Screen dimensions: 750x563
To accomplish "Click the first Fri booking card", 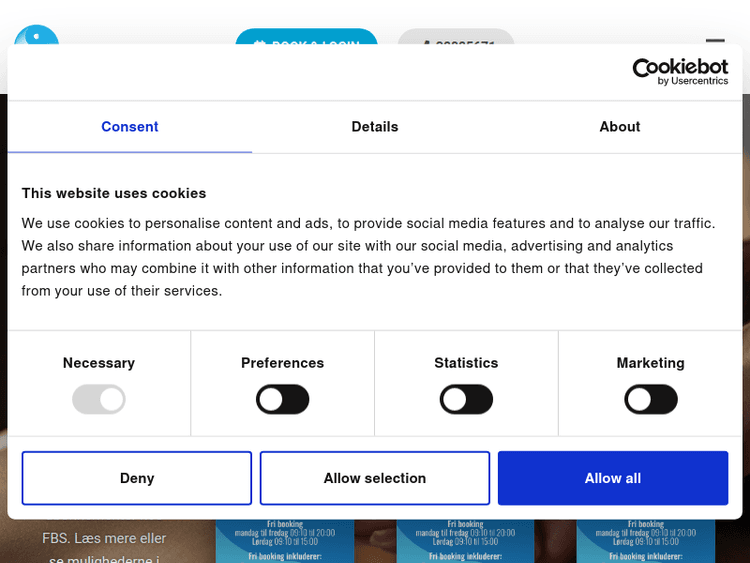I will (x=284, y=541).
